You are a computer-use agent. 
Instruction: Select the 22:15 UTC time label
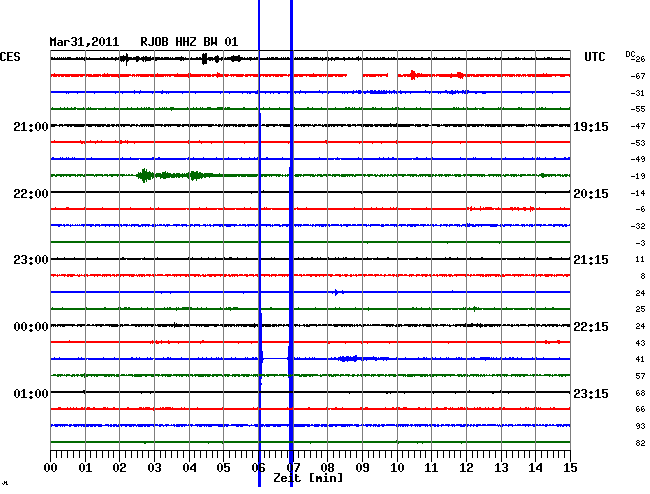(591, 327)
